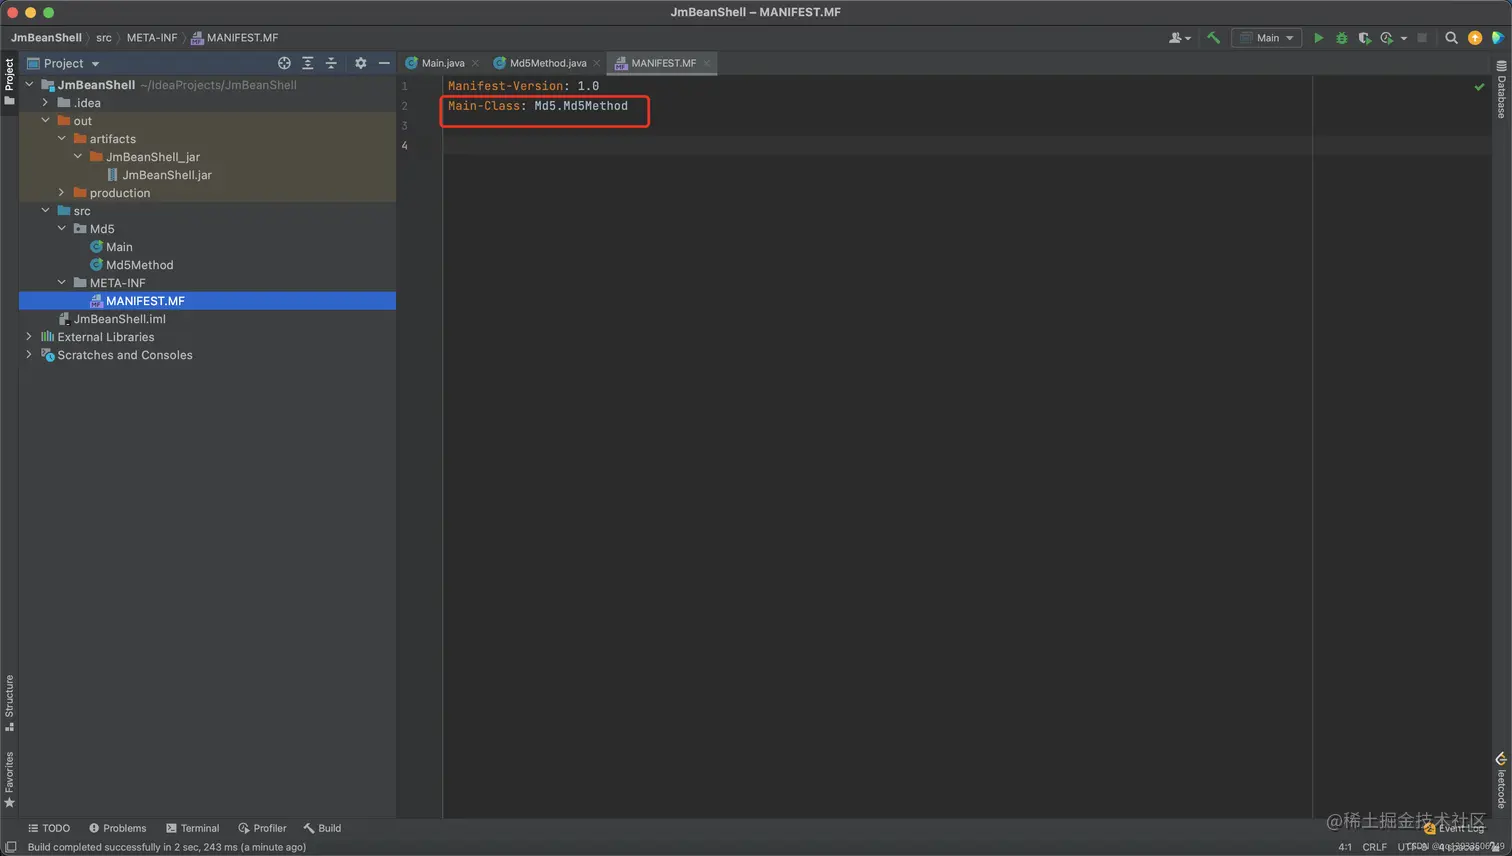The image size is (1512, 856).
Task: Open the Problems tool window
Action: [117, 828]
